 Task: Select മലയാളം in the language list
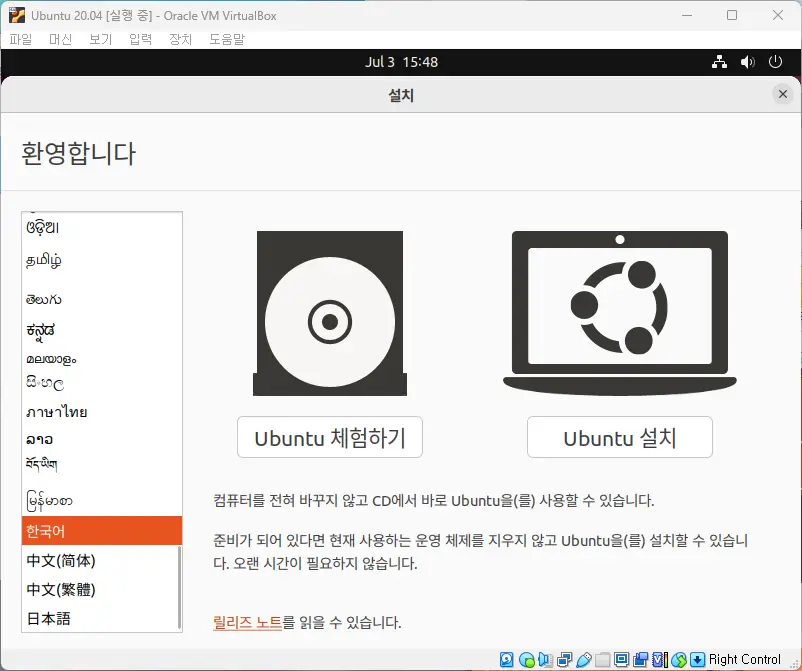tap(102, 359)
